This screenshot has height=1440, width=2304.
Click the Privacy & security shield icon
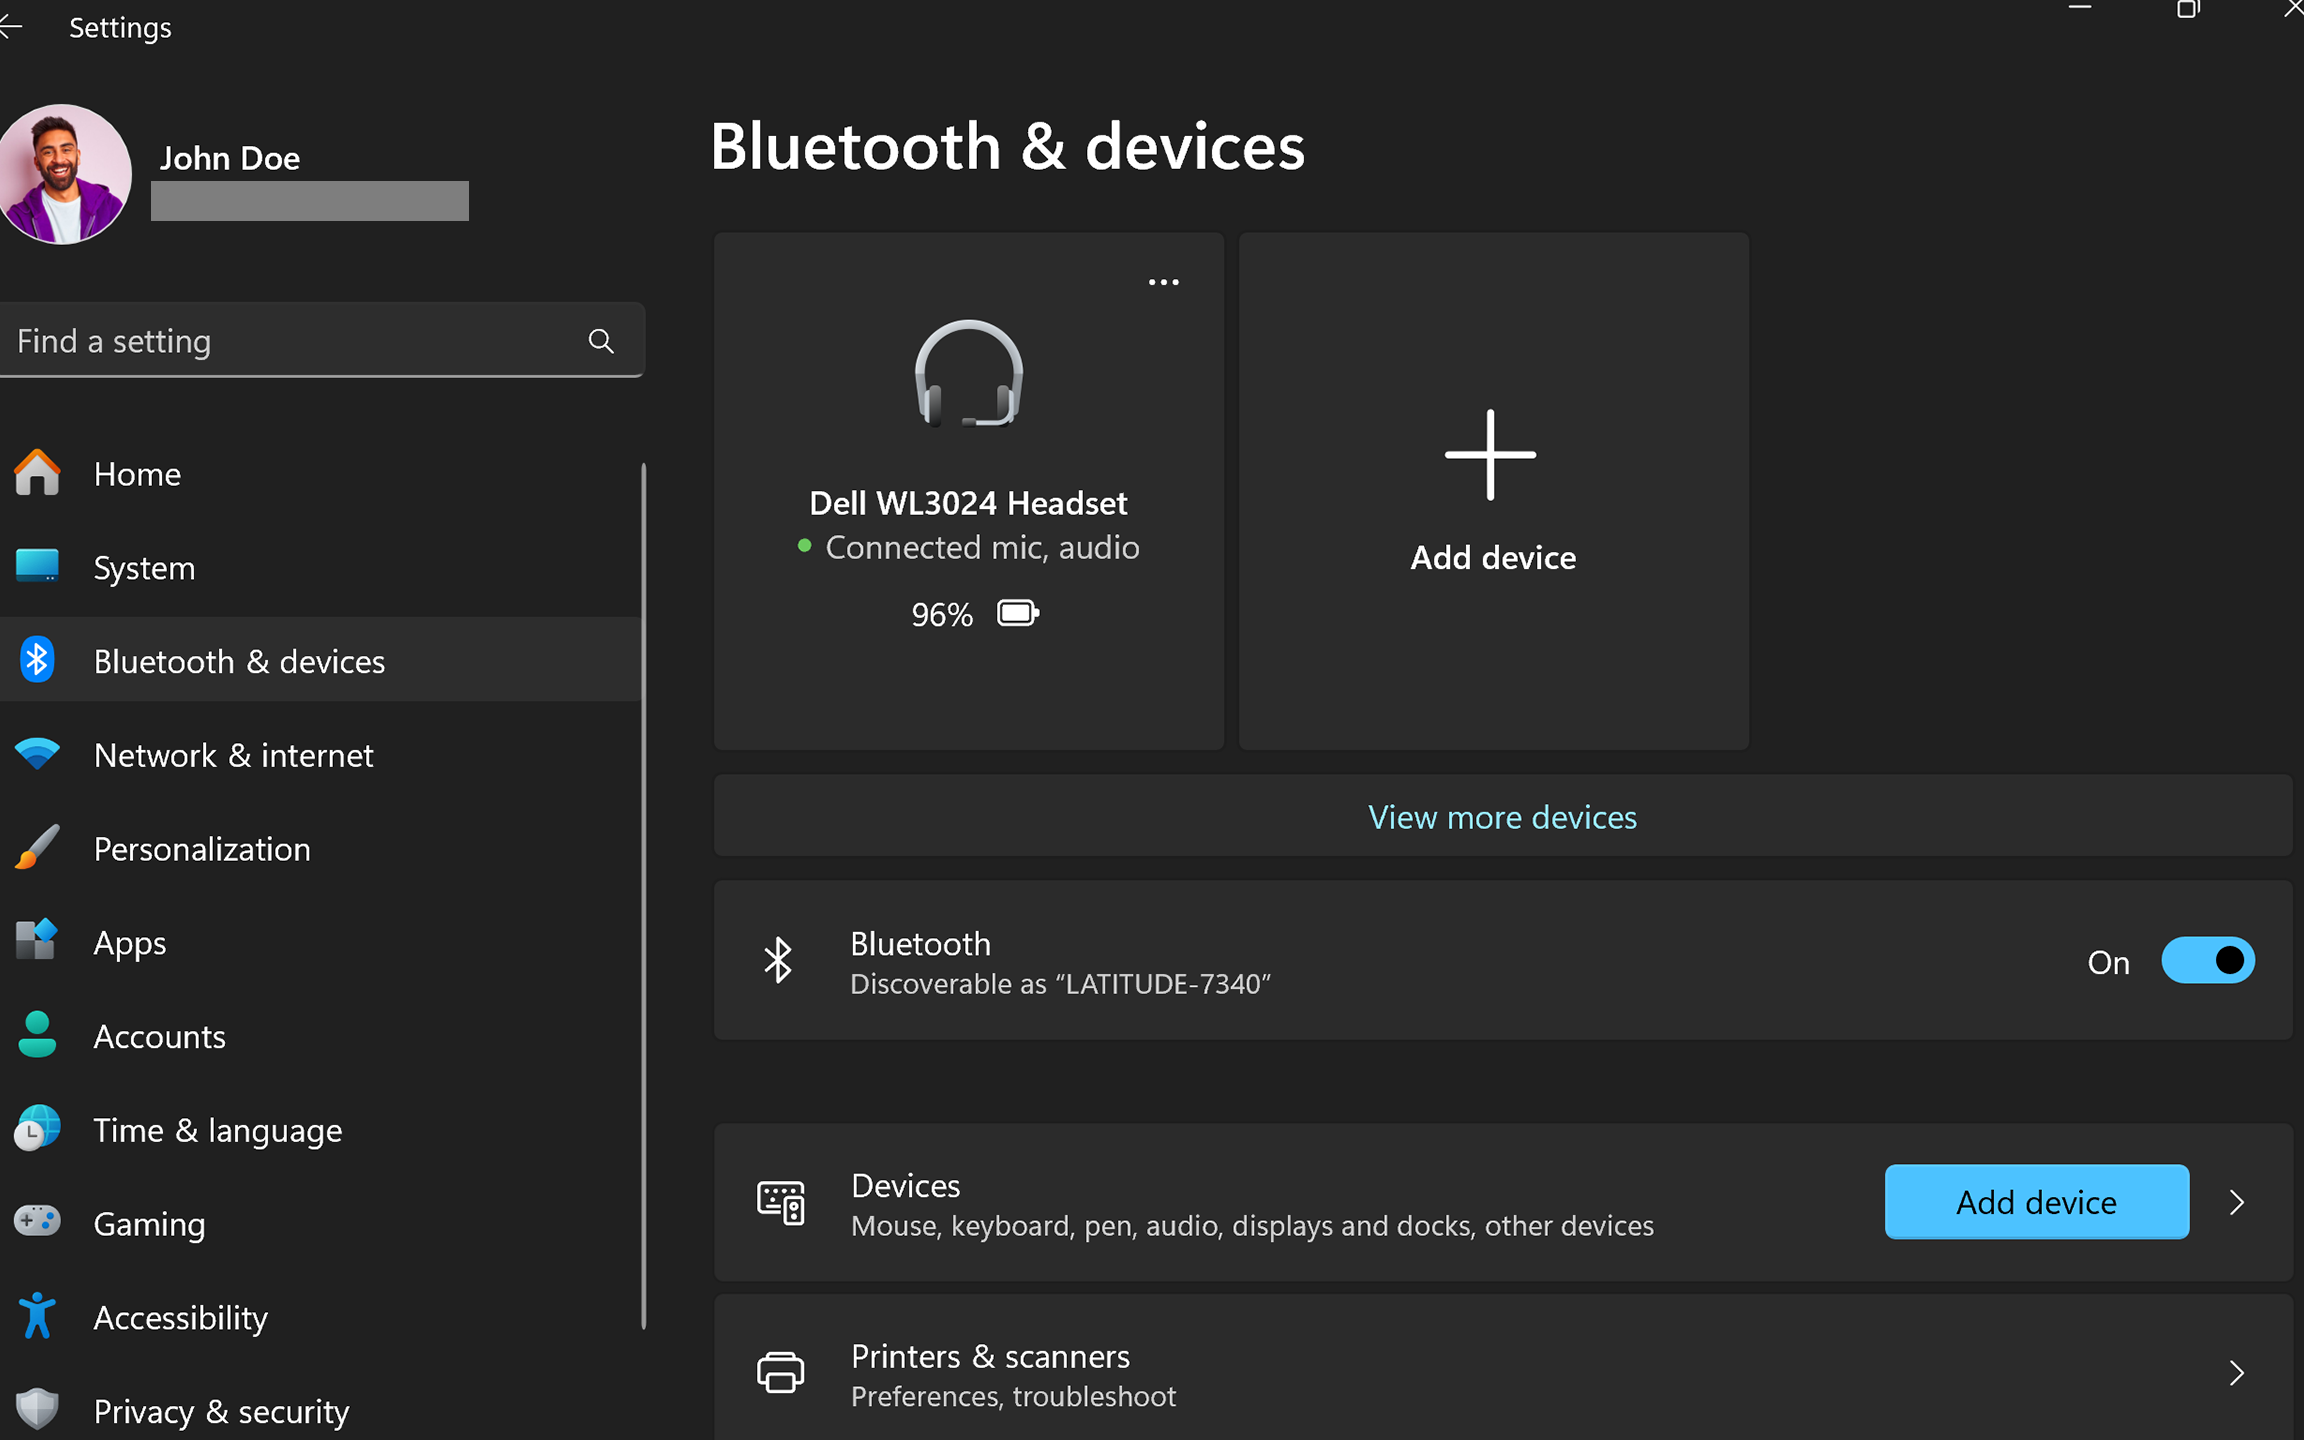click(x=37, y=1409)
